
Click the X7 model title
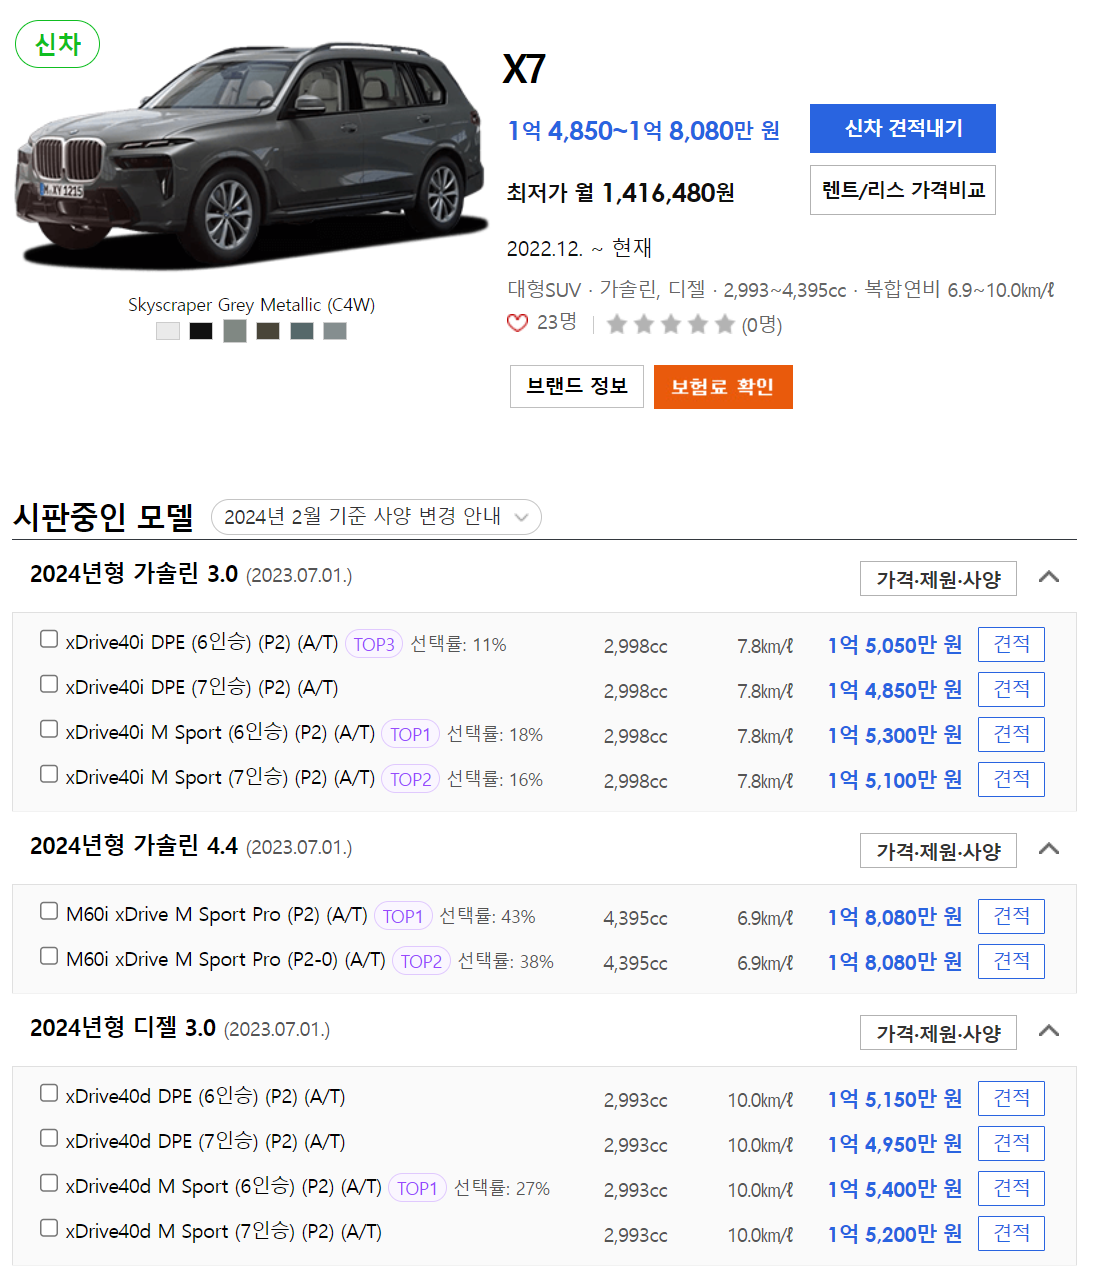point(524,69)
